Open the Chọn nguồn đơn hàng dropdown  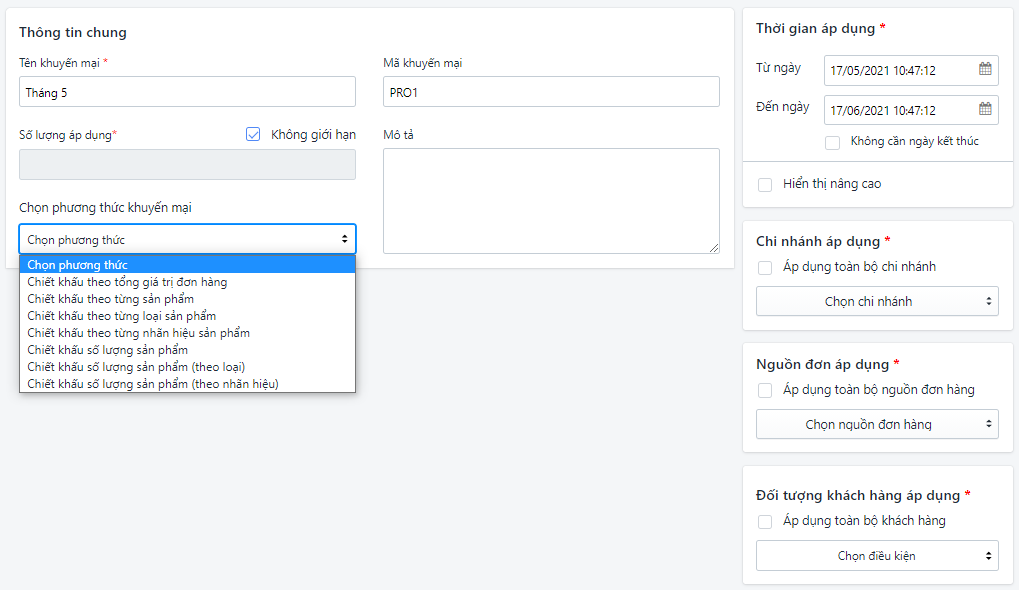[x=877, y=424]
